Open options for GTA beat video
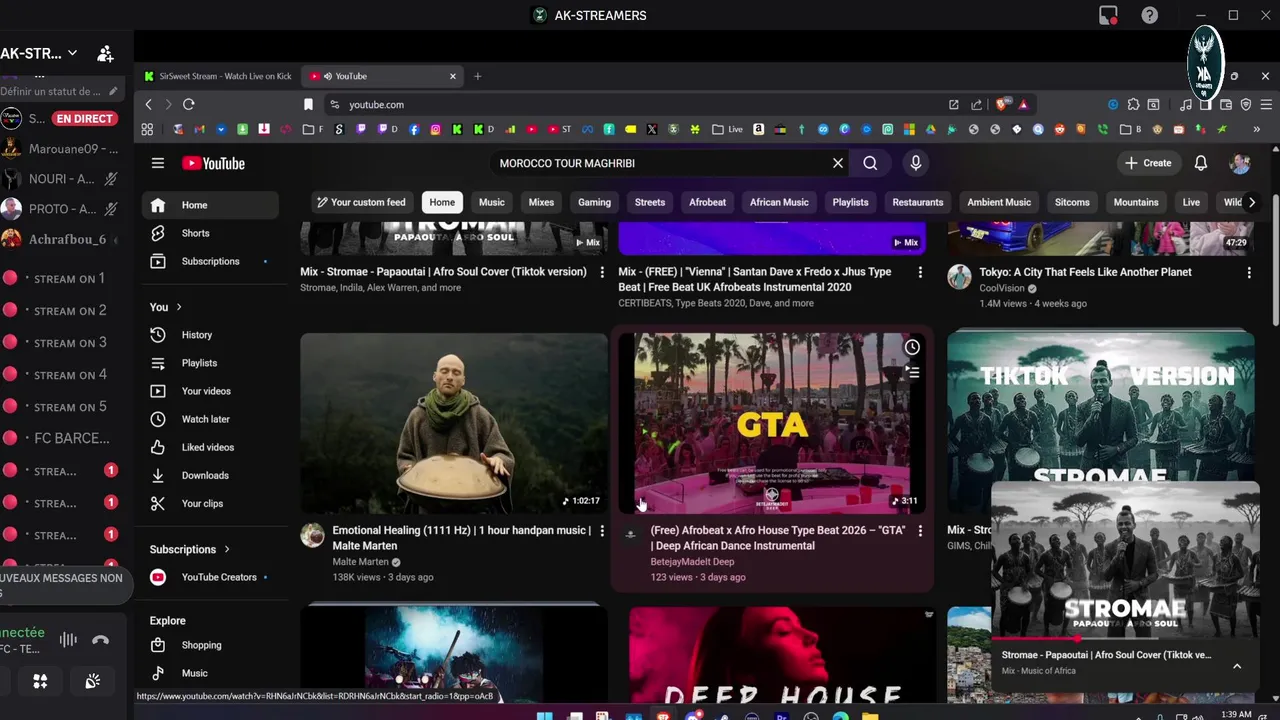 (x=920, y=530)
